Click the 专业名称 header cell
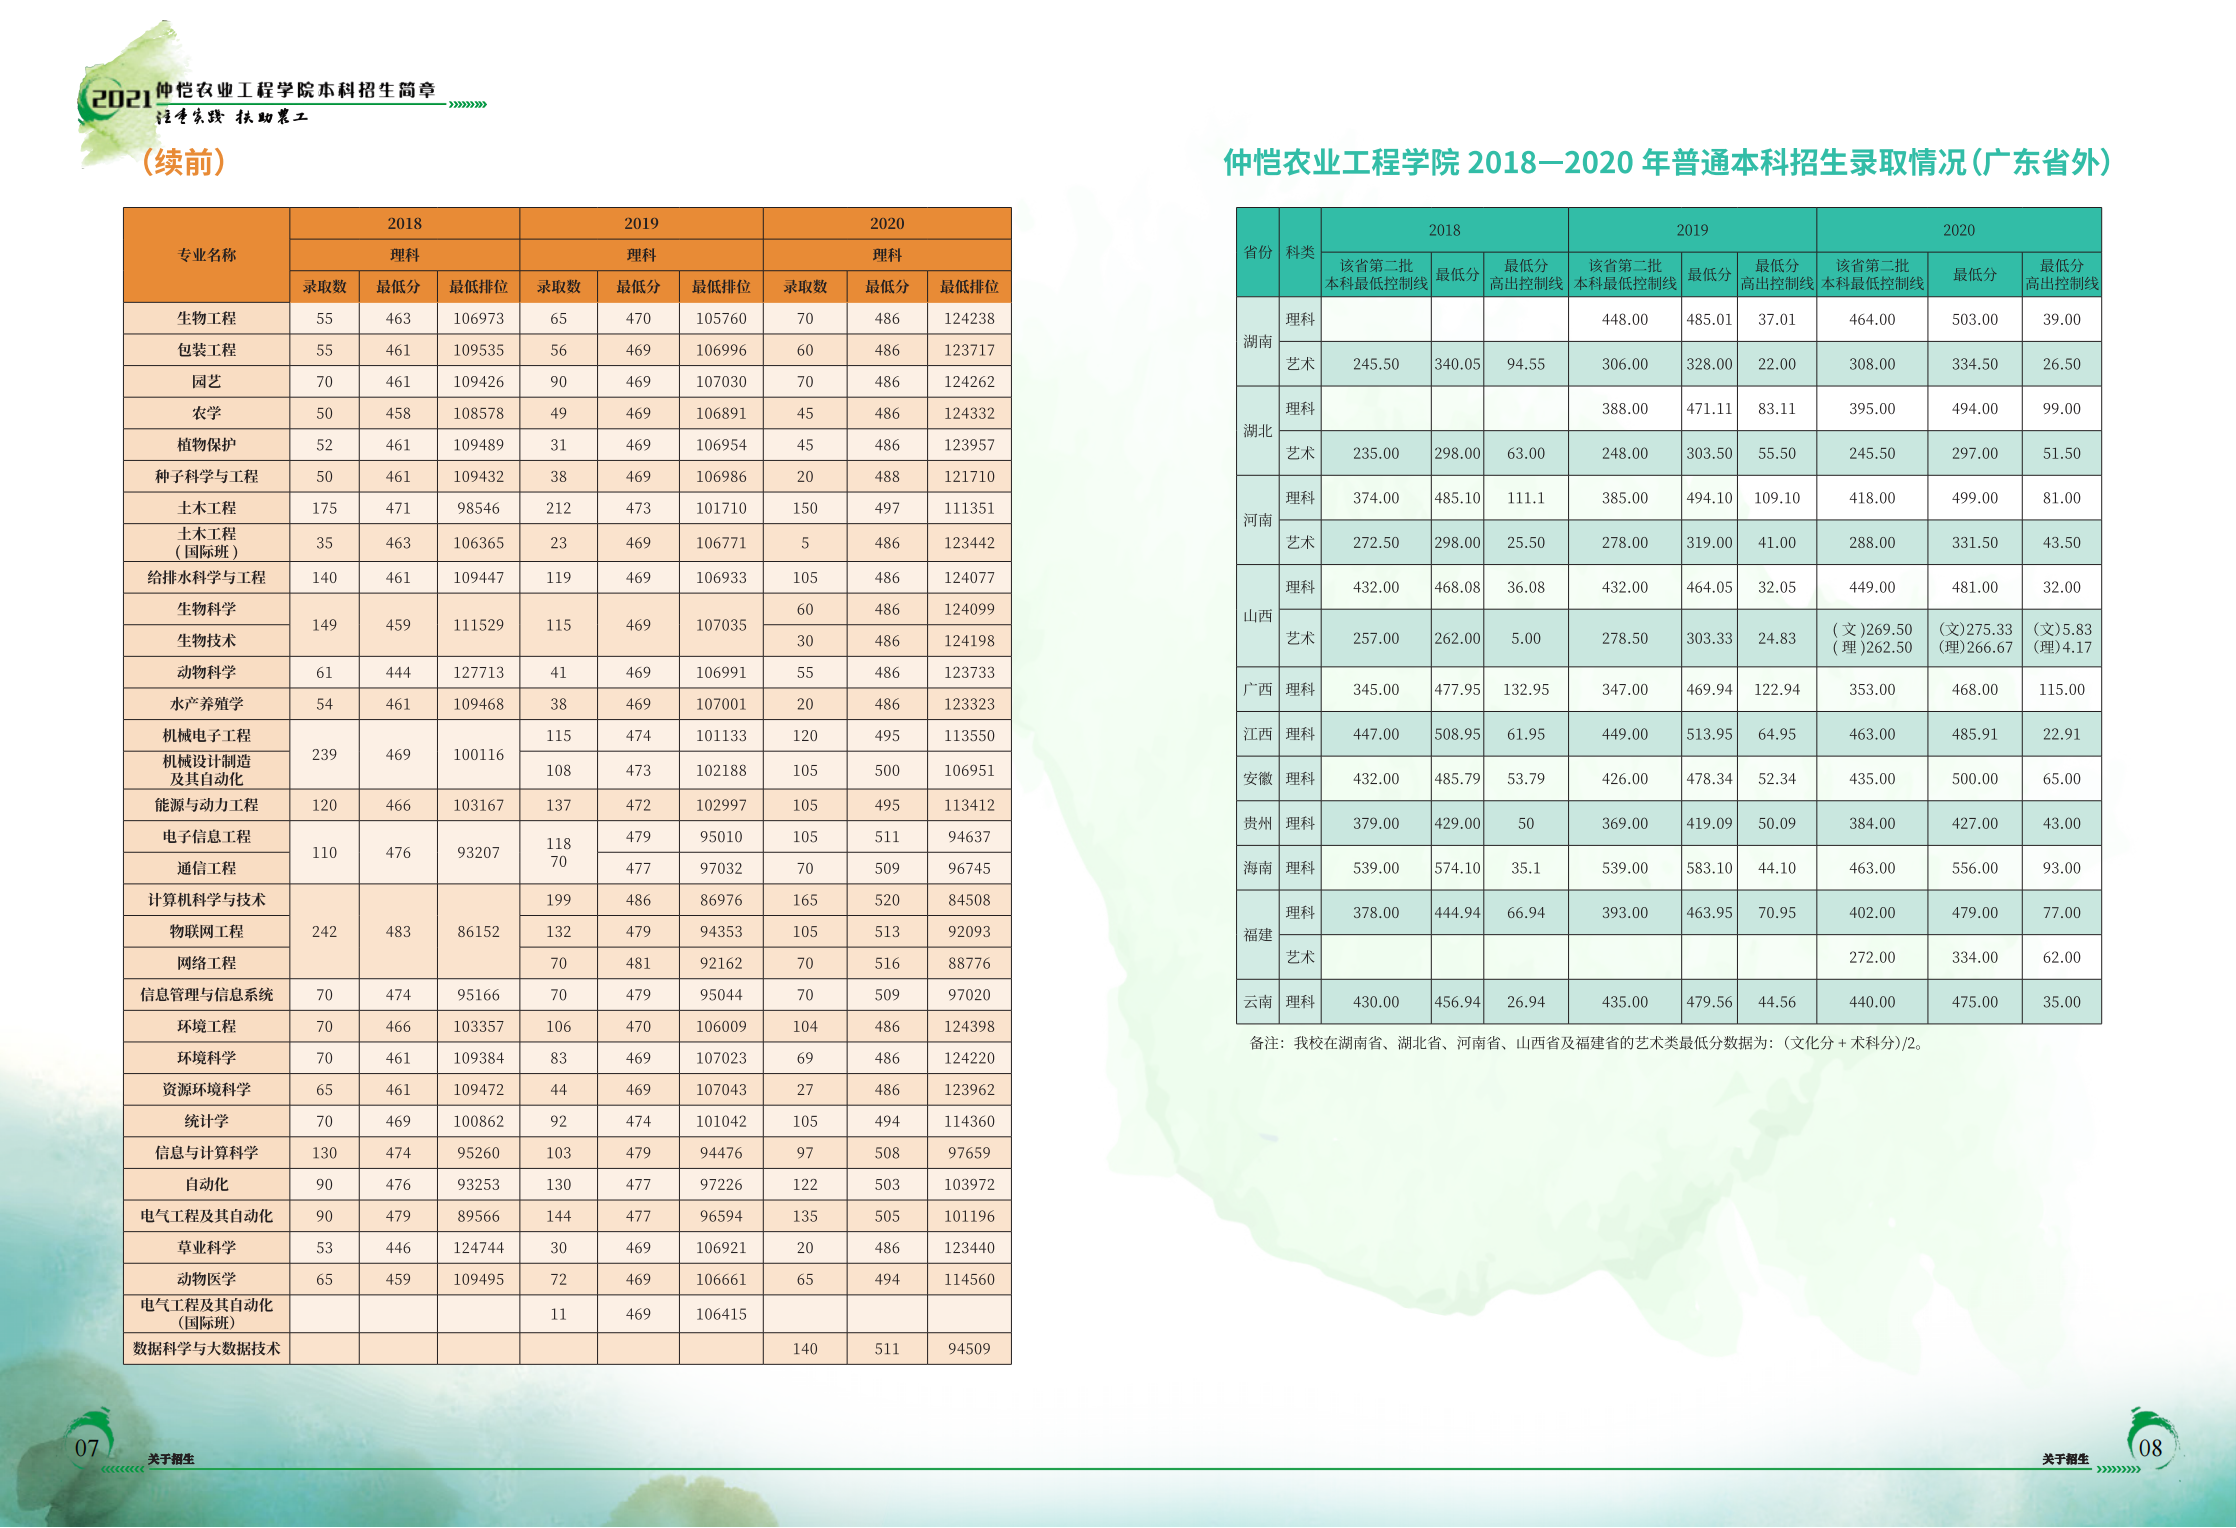 click(206, 255)
